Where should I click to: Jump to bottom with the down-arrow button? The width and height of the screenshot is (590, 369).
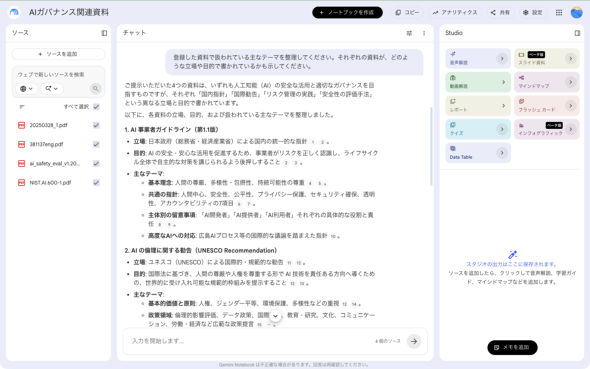point(275,316)
